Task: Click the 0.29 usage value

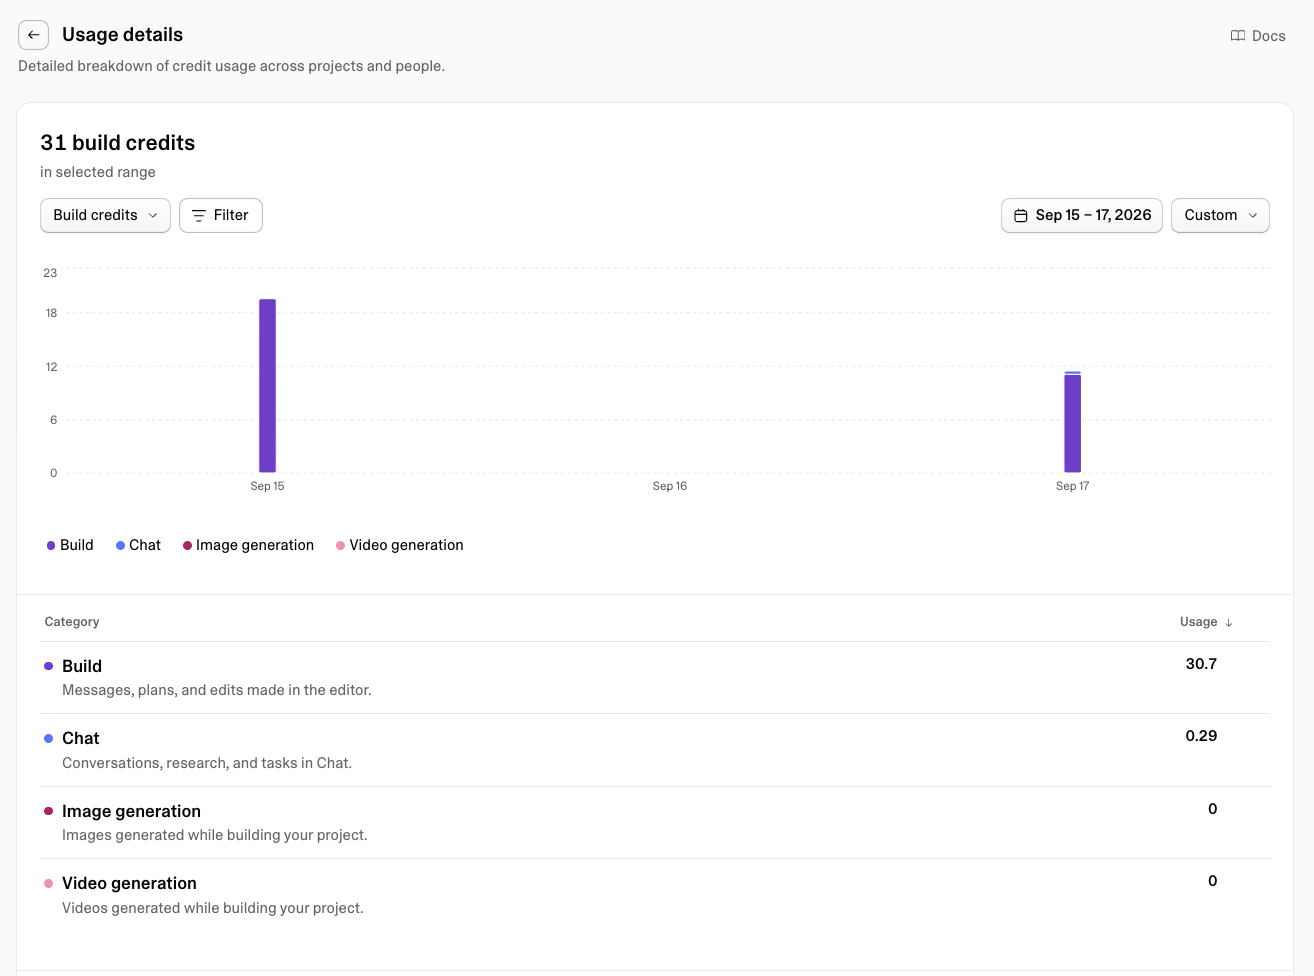Action: [x=1201, y=736]
